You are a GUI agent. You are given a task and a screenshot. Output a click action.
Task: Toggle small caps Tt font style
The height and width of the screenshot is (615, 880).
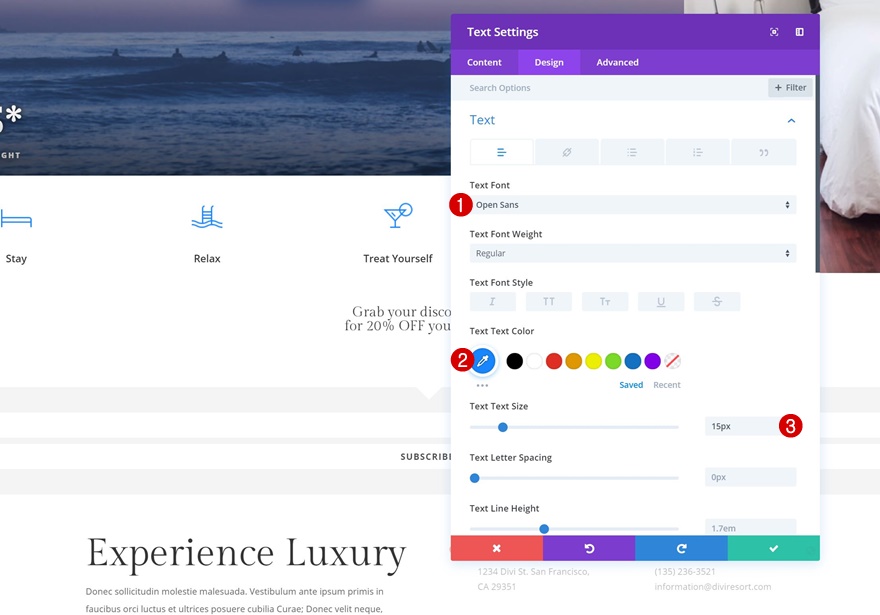pyautogui.click(x=604, y=302)
